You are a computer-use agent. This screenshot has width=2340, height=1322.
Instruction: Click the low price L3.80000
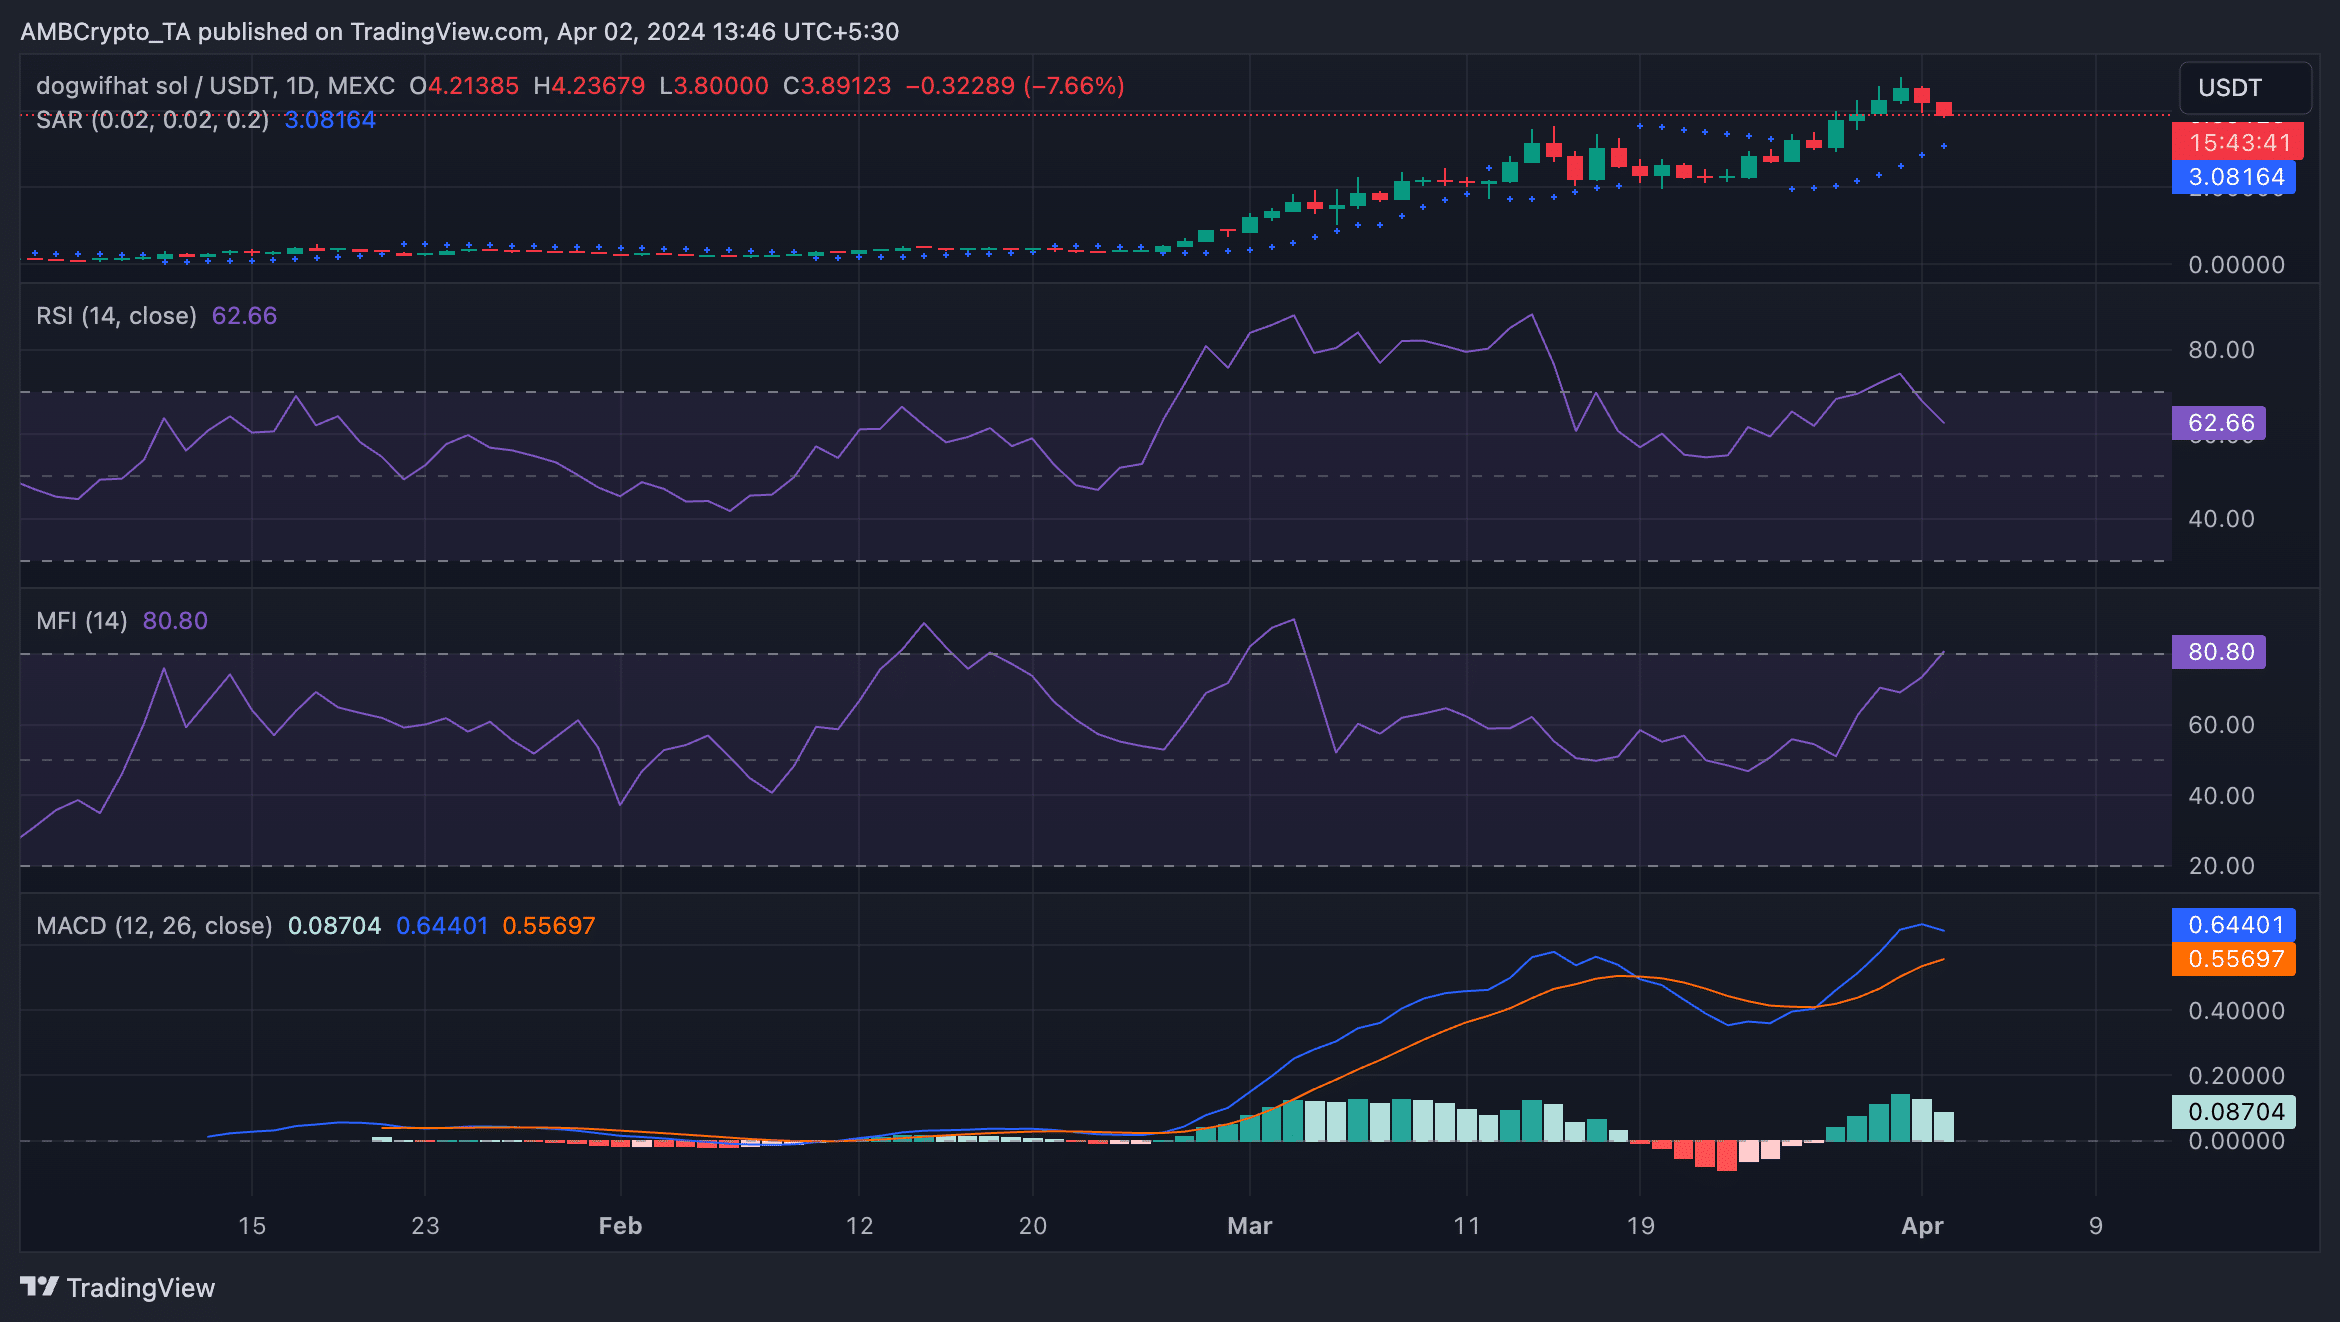[714, 86]
